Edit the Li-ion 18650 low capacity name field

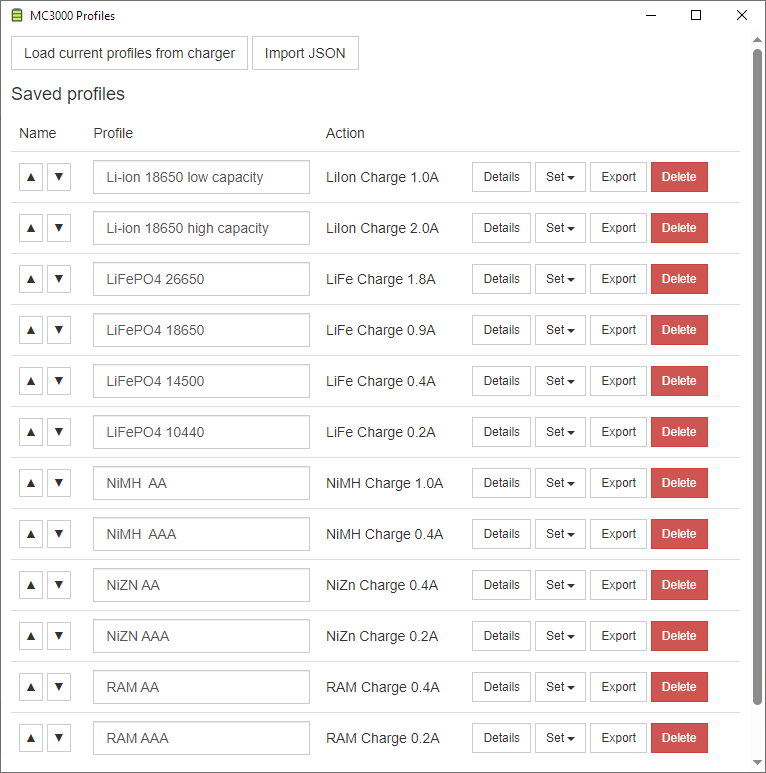point(201,177)
